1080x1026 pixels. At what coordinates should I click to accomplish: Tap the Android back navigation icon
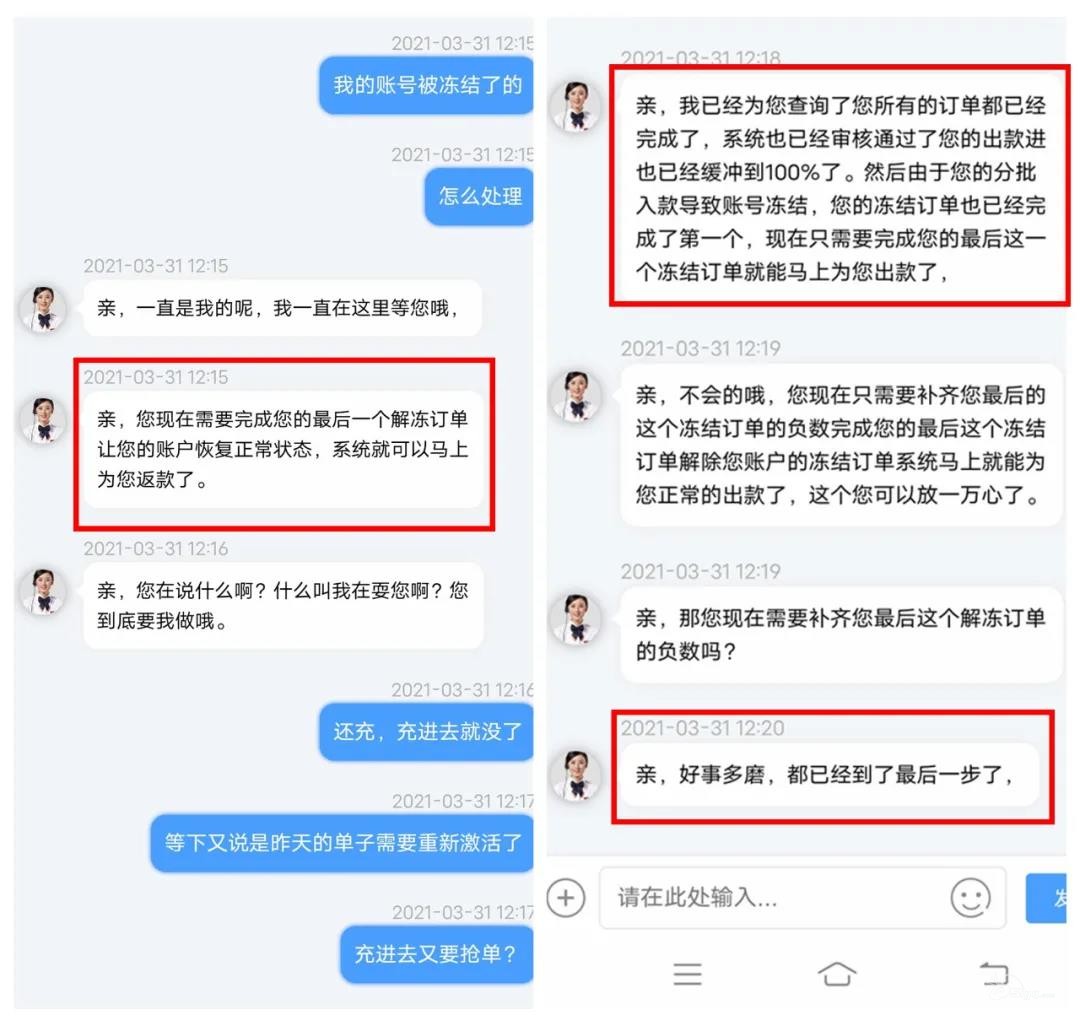[x=994, y=974]
